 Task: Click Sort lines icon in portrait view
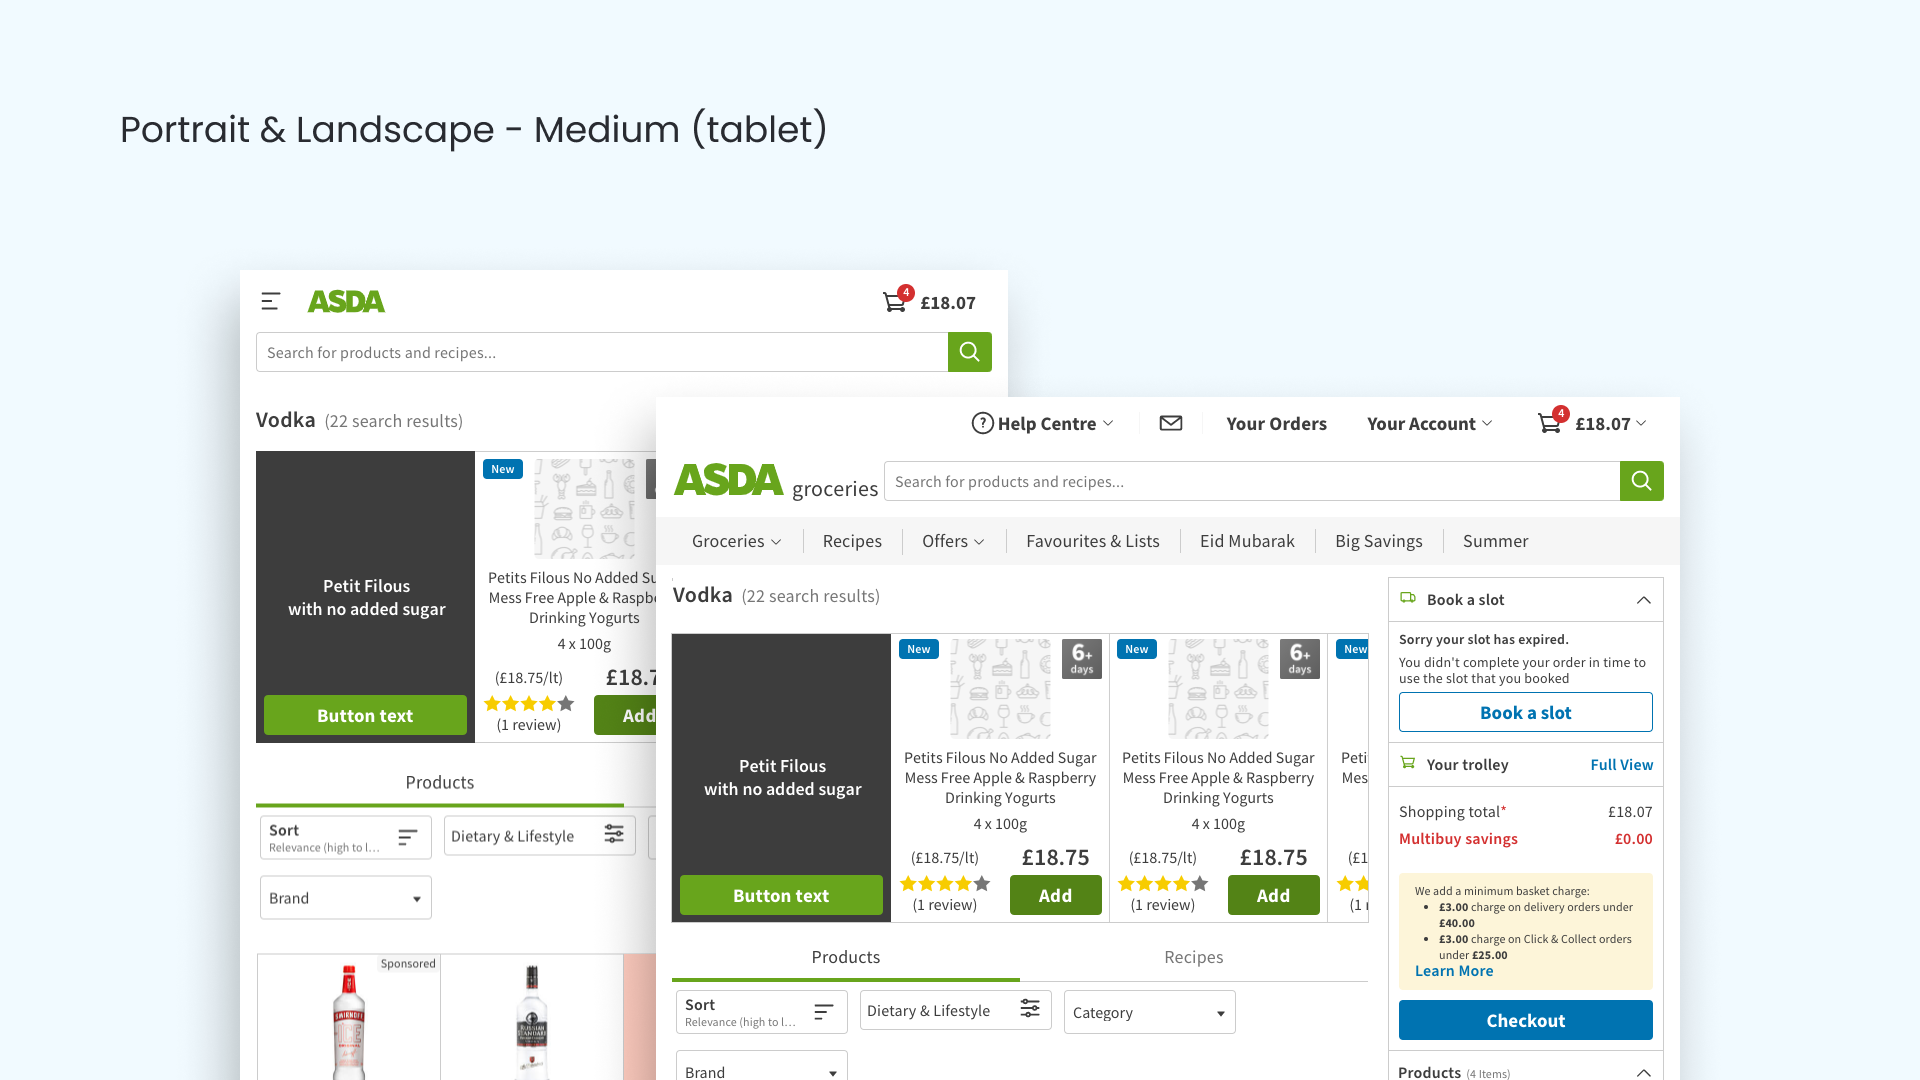[407, 837]
